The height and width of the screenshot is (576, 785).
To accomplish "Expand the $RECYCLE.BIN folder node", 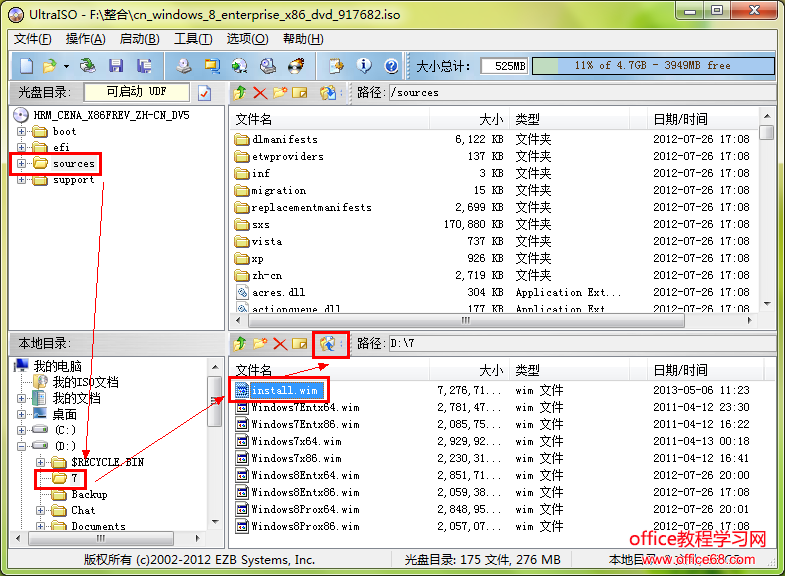I will (x=40, y=462).
